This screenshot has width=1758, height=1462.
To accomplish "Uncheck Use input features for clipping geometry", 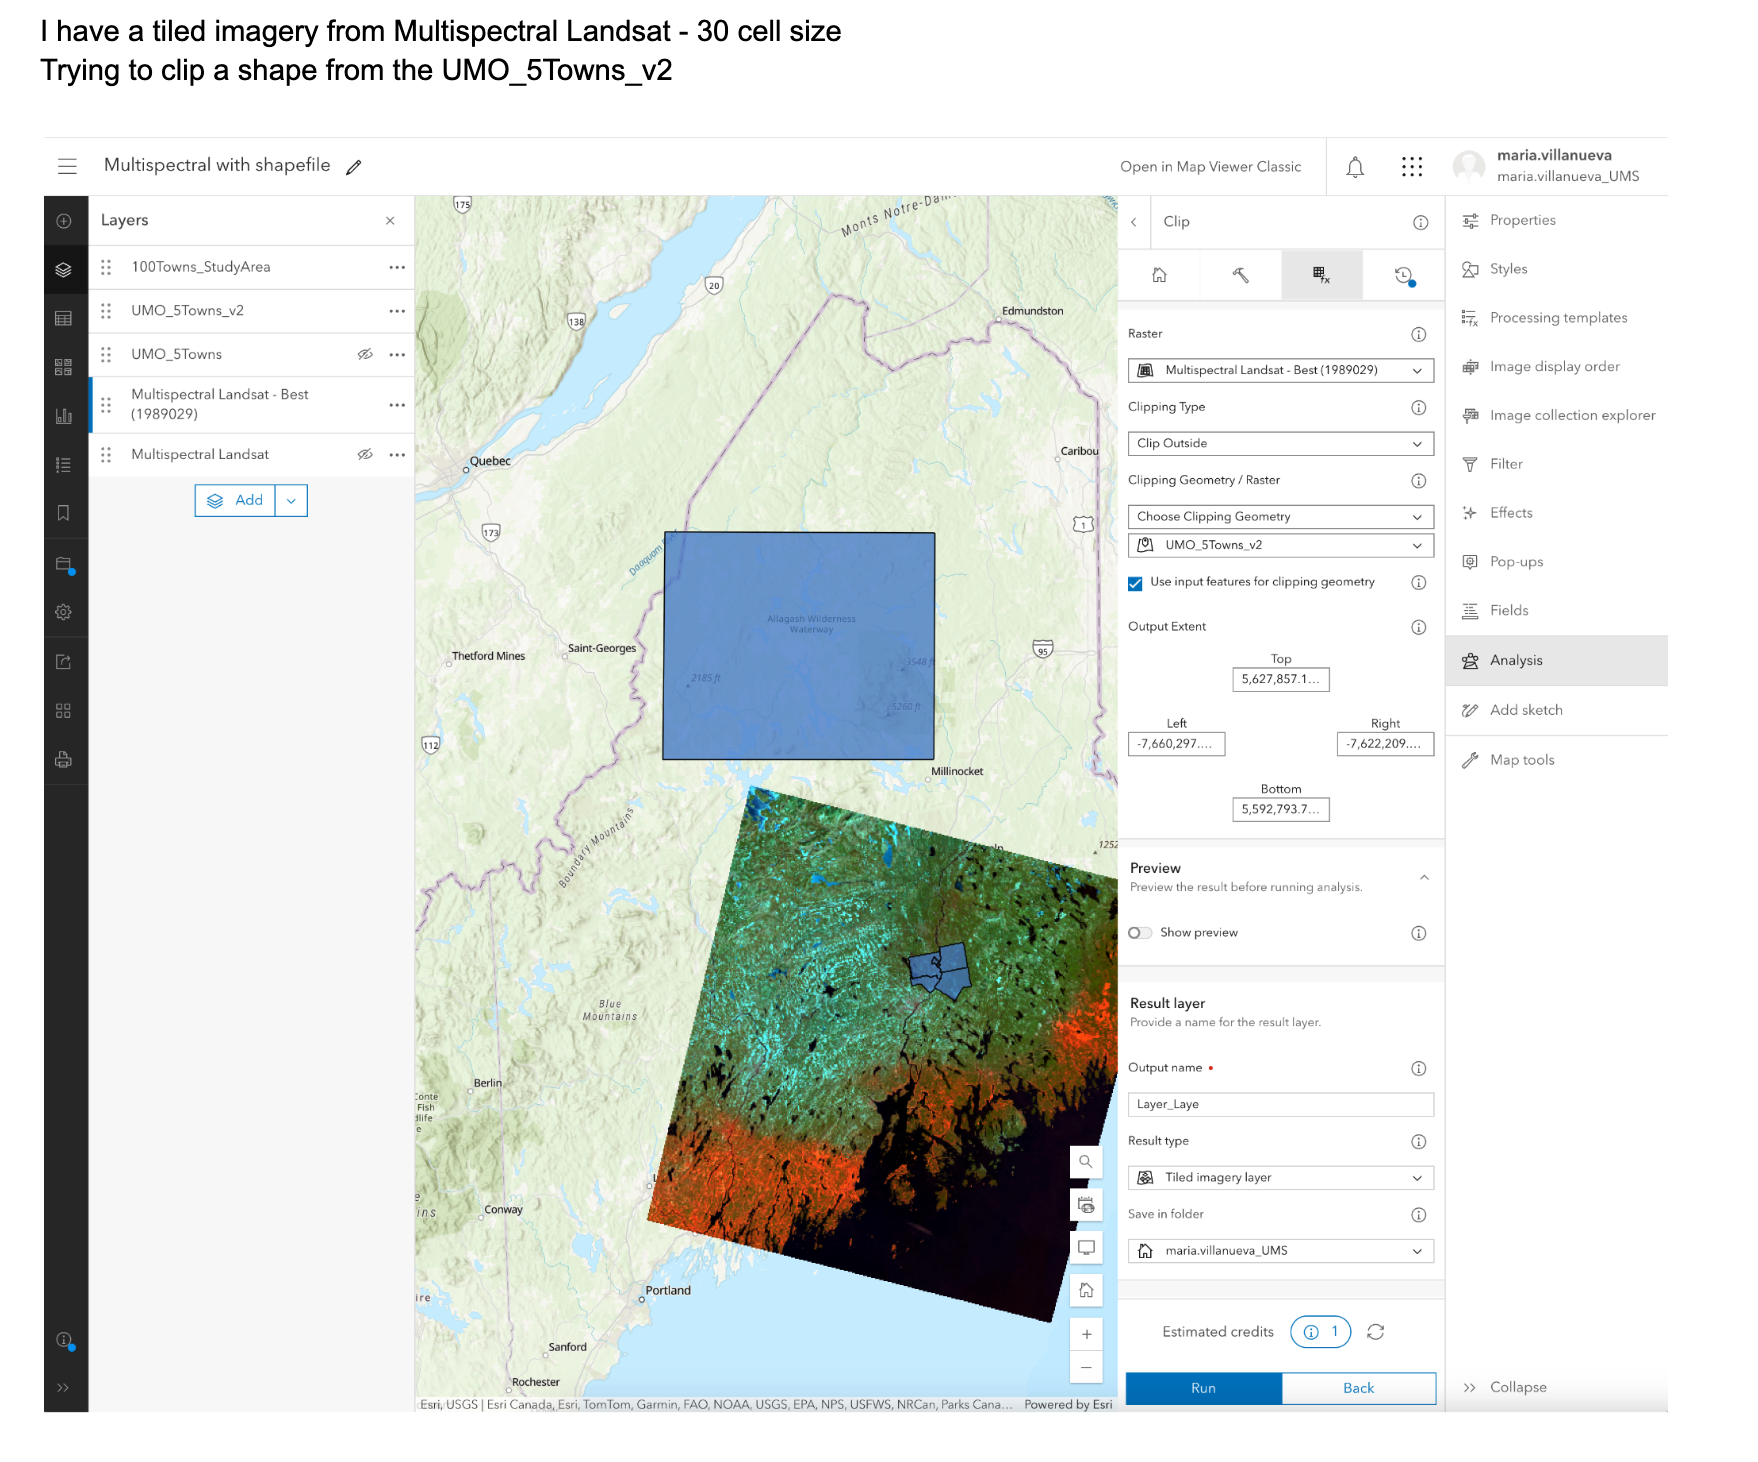I will 1135,583.
